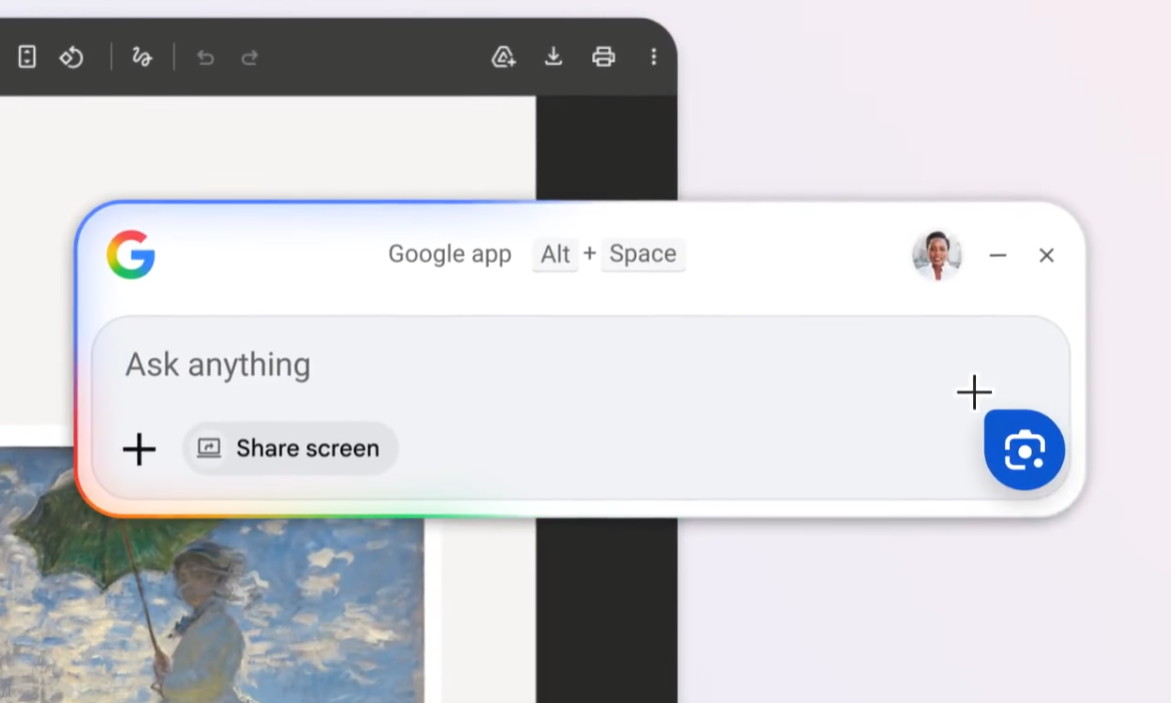Rotate the document using the rotate icon
Screen dimensions: 1171x703
[x=72, y=57]
